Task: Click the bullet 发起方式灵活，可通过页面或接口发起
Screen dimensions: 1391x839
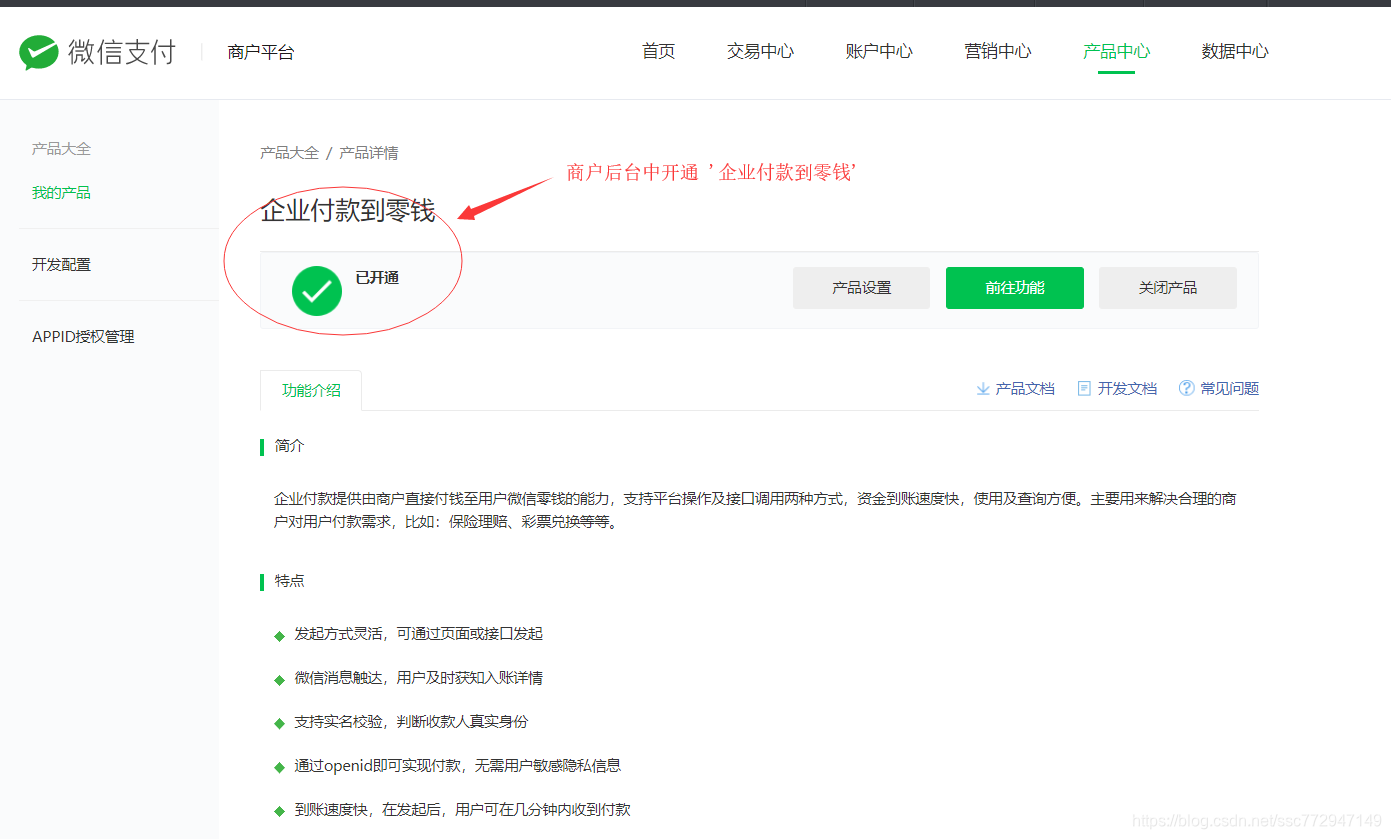Action: (419, 634)
